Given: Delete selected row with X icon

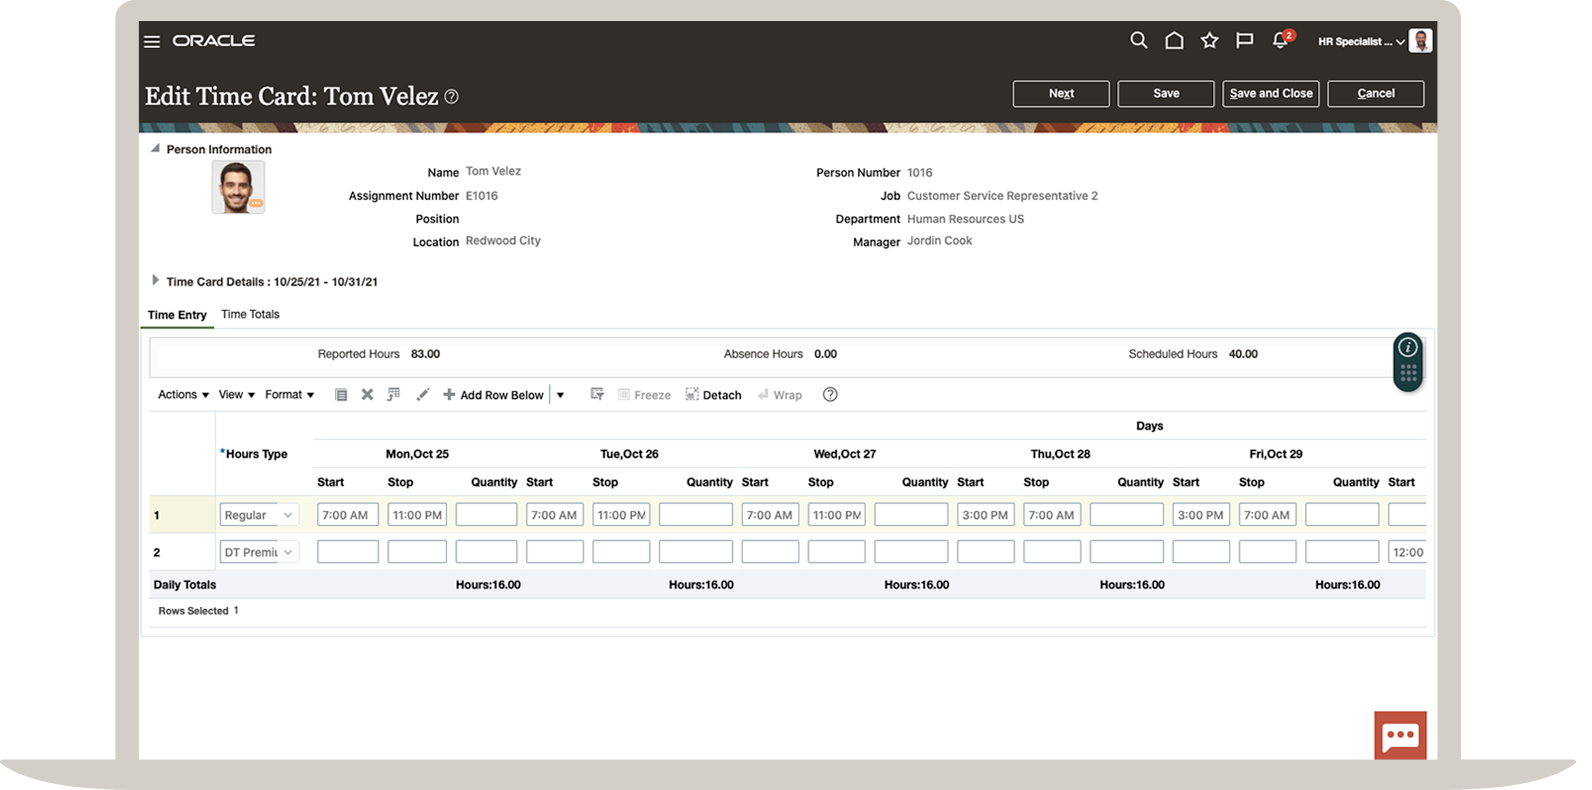Looking at the screenshot, I should [367, 395].
